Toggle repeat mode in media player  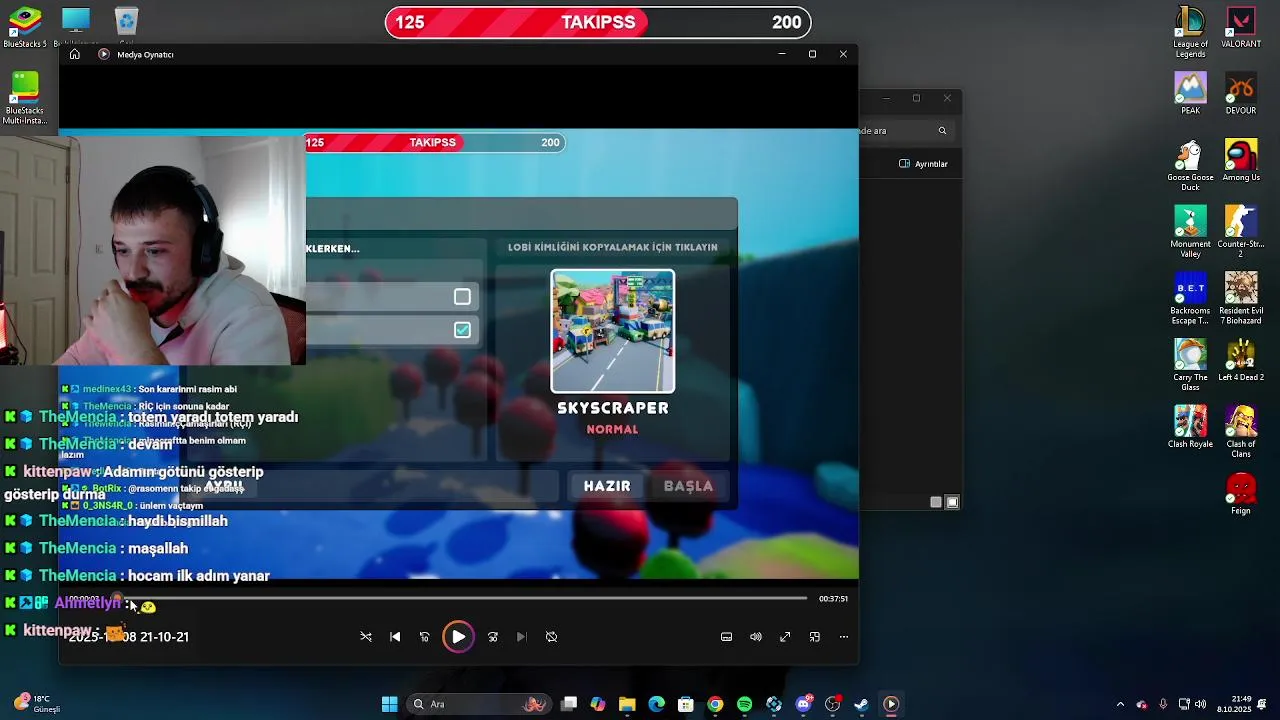[551, 637]
